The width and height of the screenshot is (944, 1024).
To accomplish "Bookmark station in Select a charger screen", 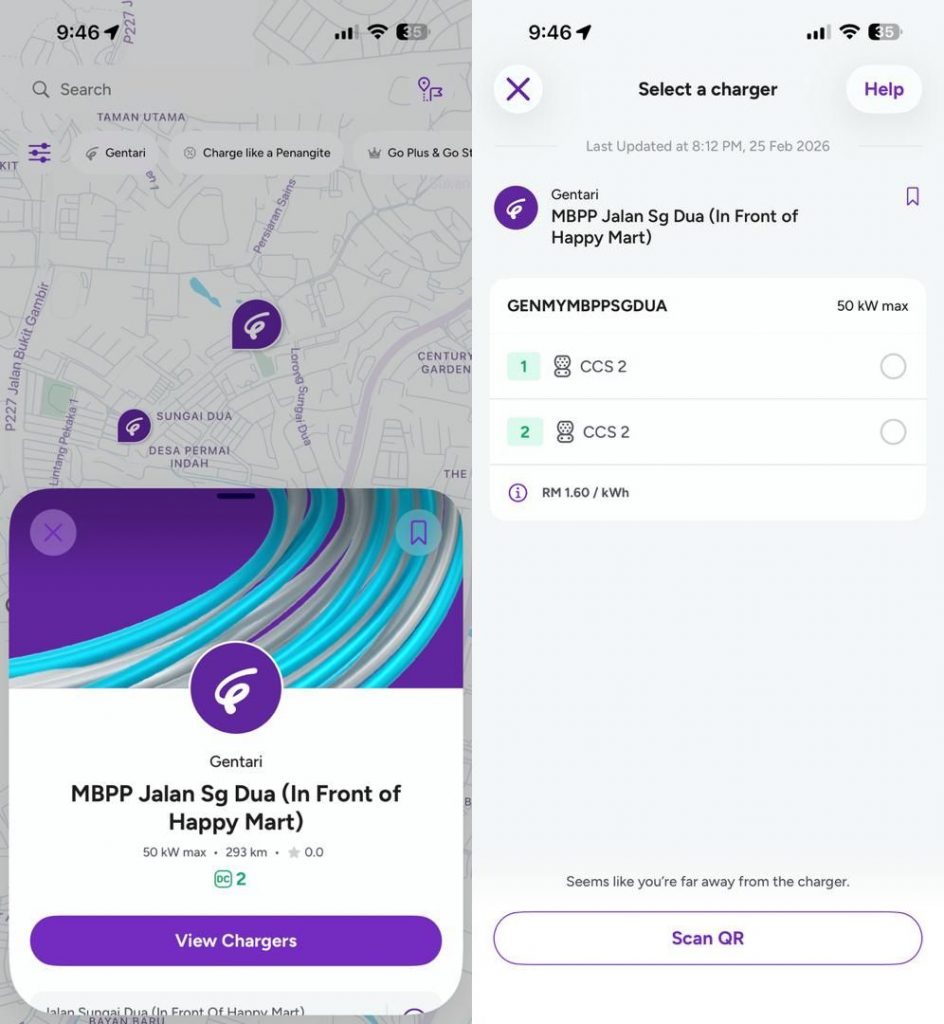I will (x=913, y=196).
